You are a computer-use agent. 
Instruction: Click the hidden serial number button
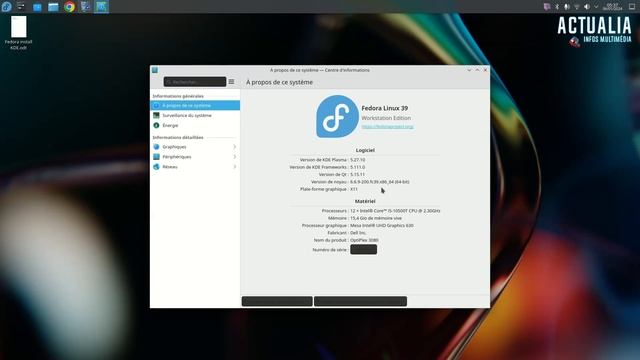(363, 249)
